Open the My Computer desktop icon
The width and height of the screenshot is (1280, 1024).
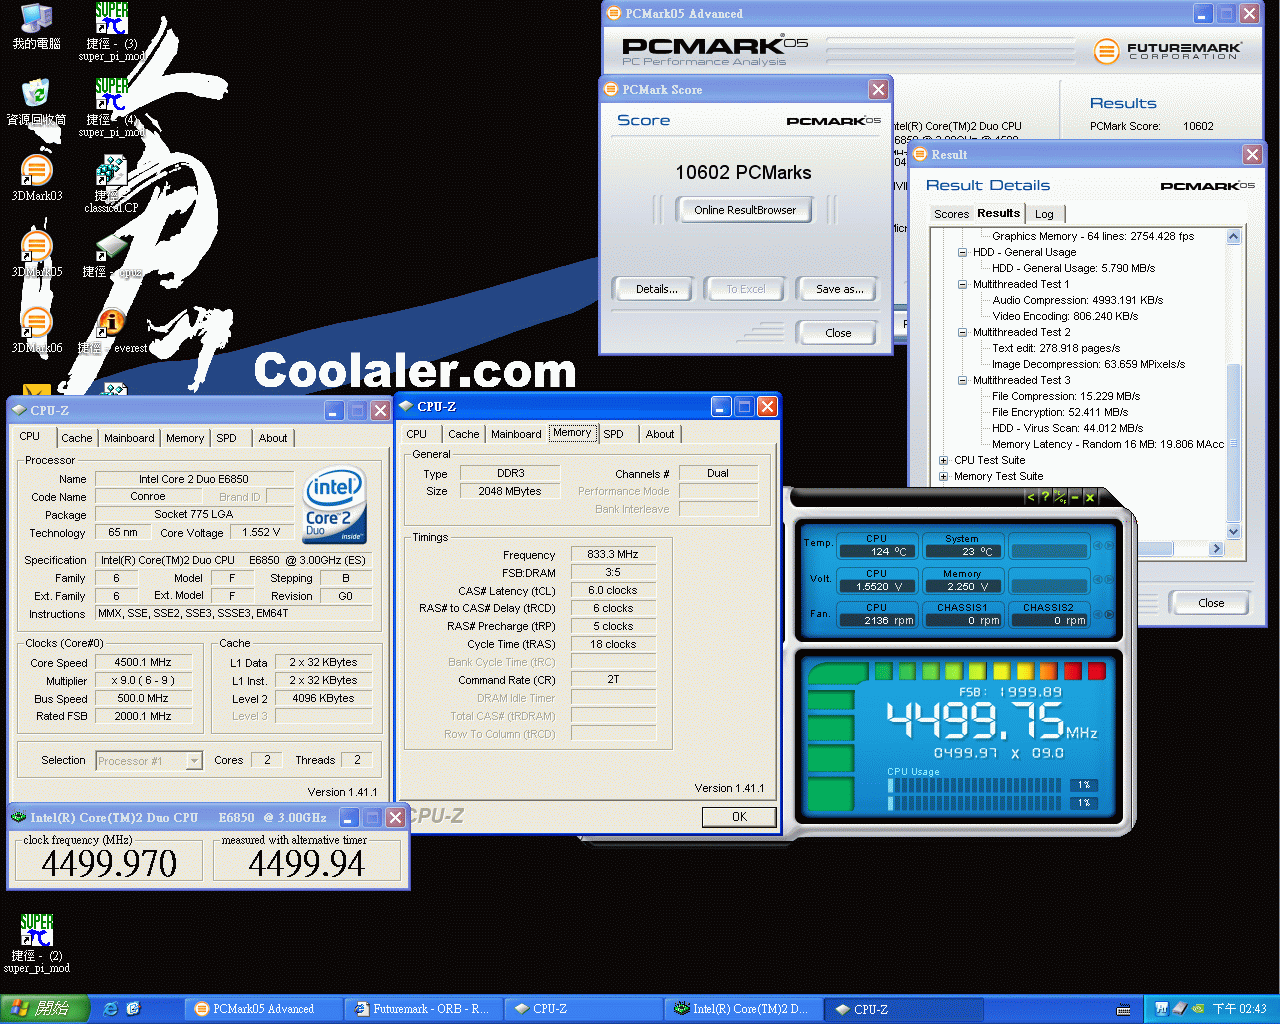(x=36, y=27)
